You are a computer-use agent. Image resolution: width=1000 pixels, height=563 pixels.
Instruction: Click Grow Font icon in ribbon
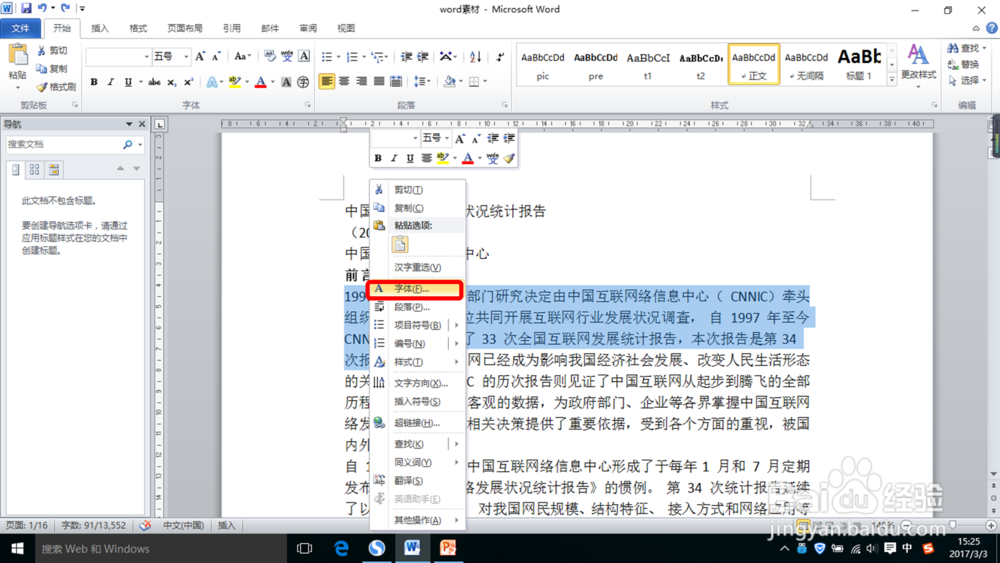tap(200, 57)
